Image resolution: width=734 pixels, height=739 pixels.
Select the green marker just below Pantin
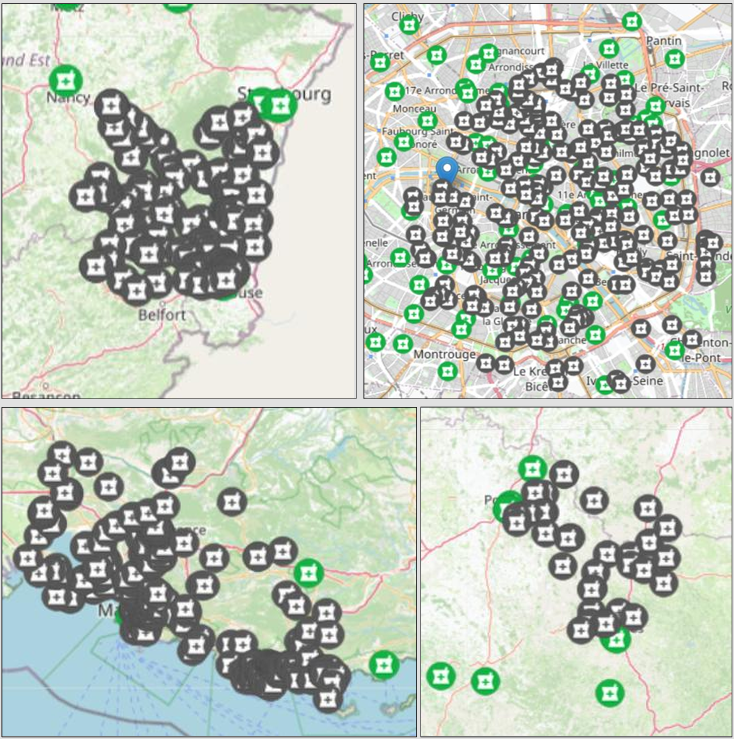pyautogui.click(x=673, y=59)
